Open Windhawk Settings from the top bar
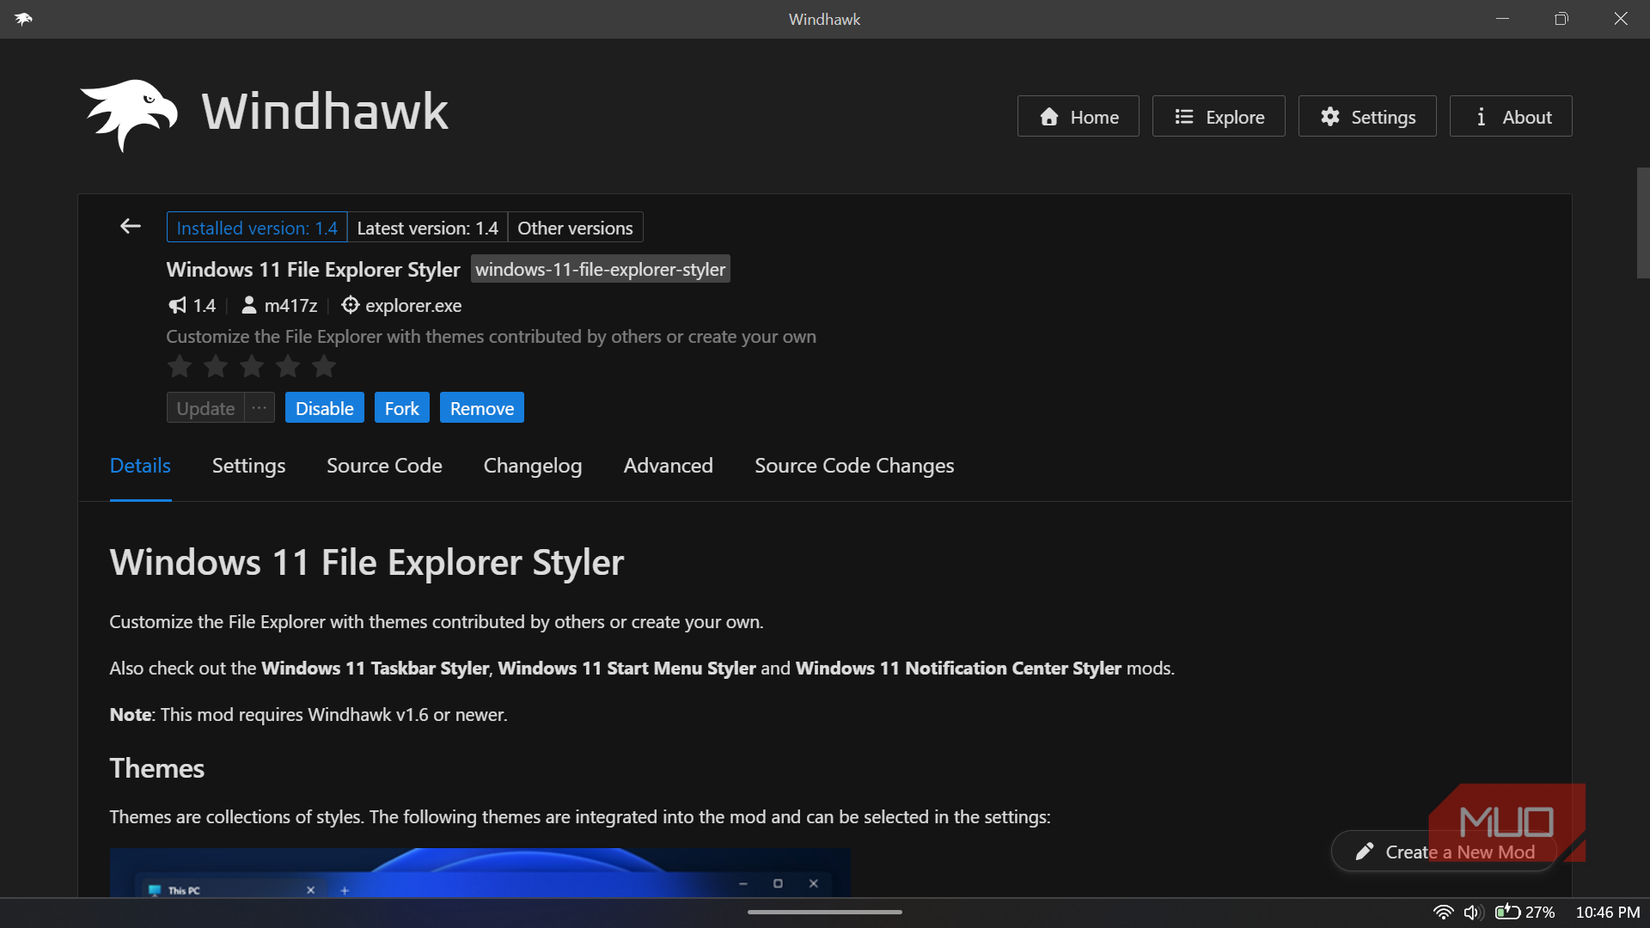 click(1367, 117)
